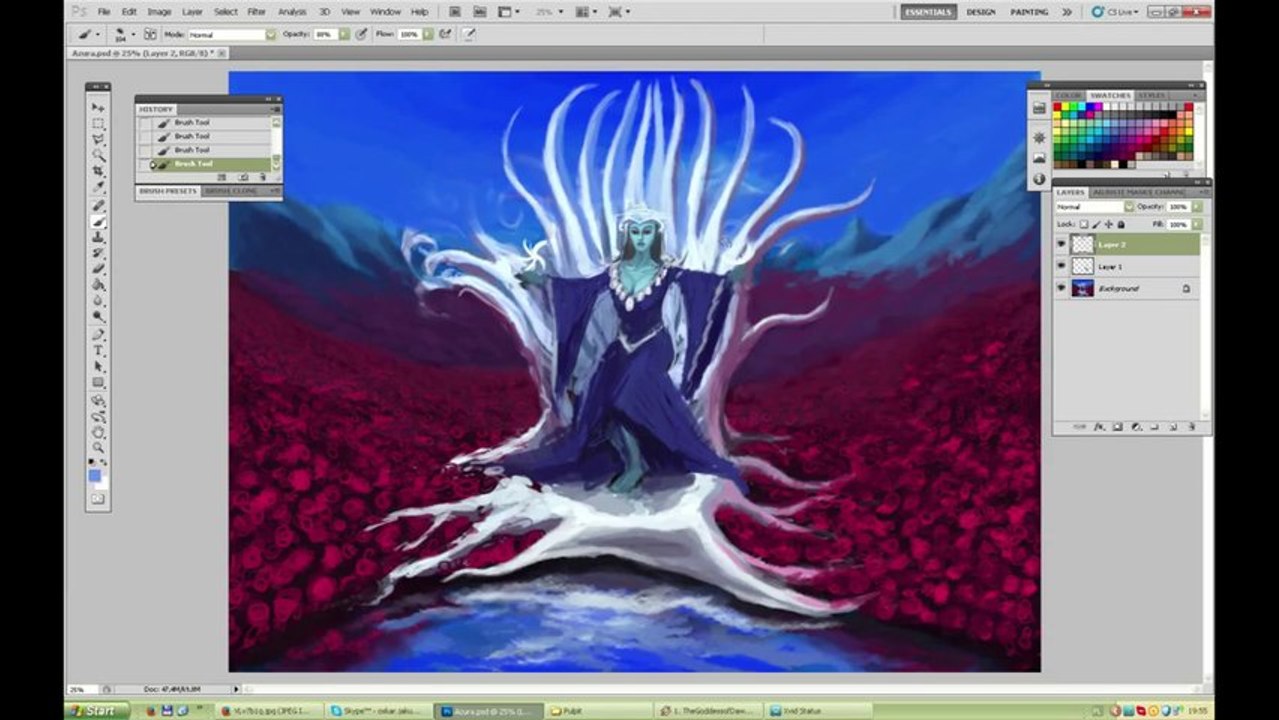Select the Lasso tool
This screenshot has height=720, width=1279.
coord(98,140)
